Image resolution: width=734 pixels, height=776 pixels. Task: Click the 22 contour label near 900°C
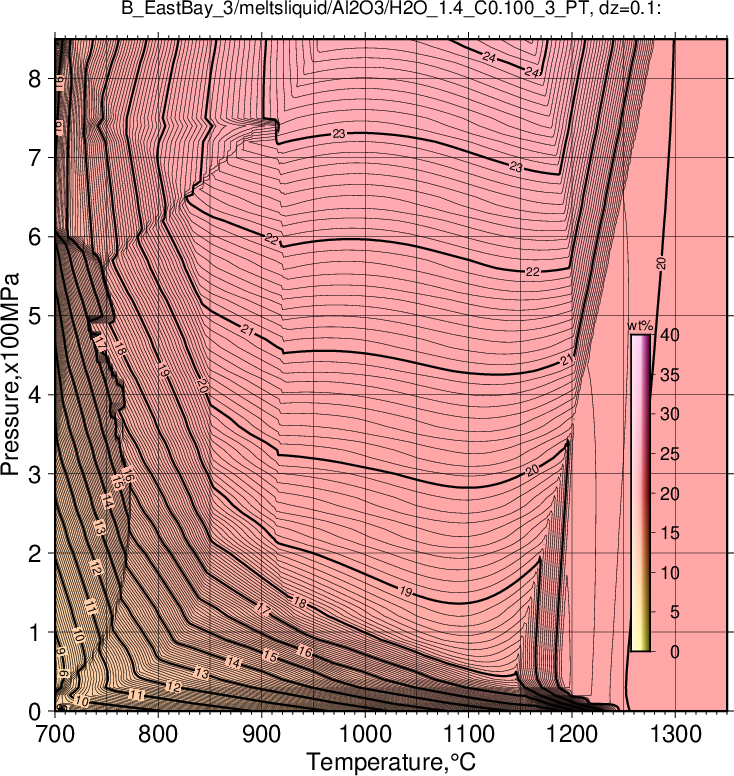pyautogui.click(x=271, y=239)
